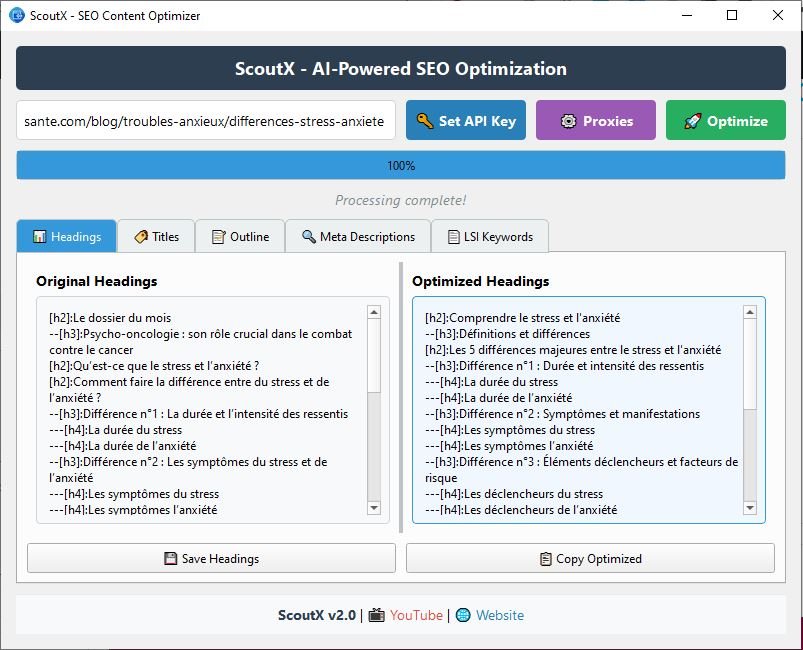Switch to the Outline tab
Viewport: 803px width, 650px height.
pos(240,236)
